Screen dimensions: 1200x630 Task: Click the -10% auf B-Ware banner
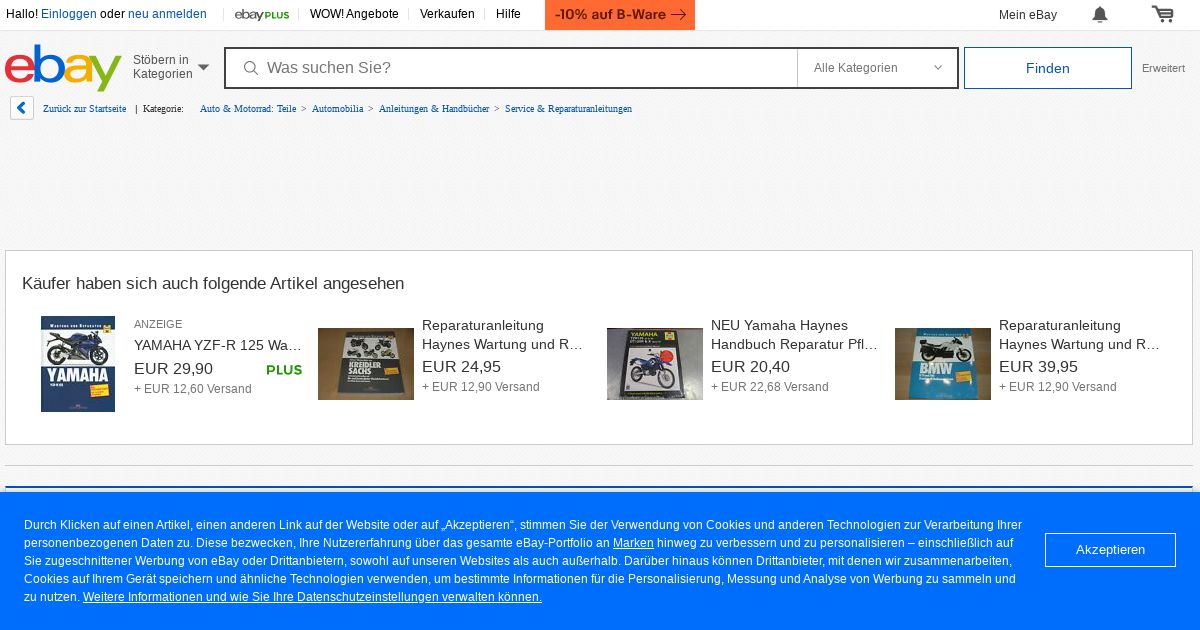[x=620, y=15]
